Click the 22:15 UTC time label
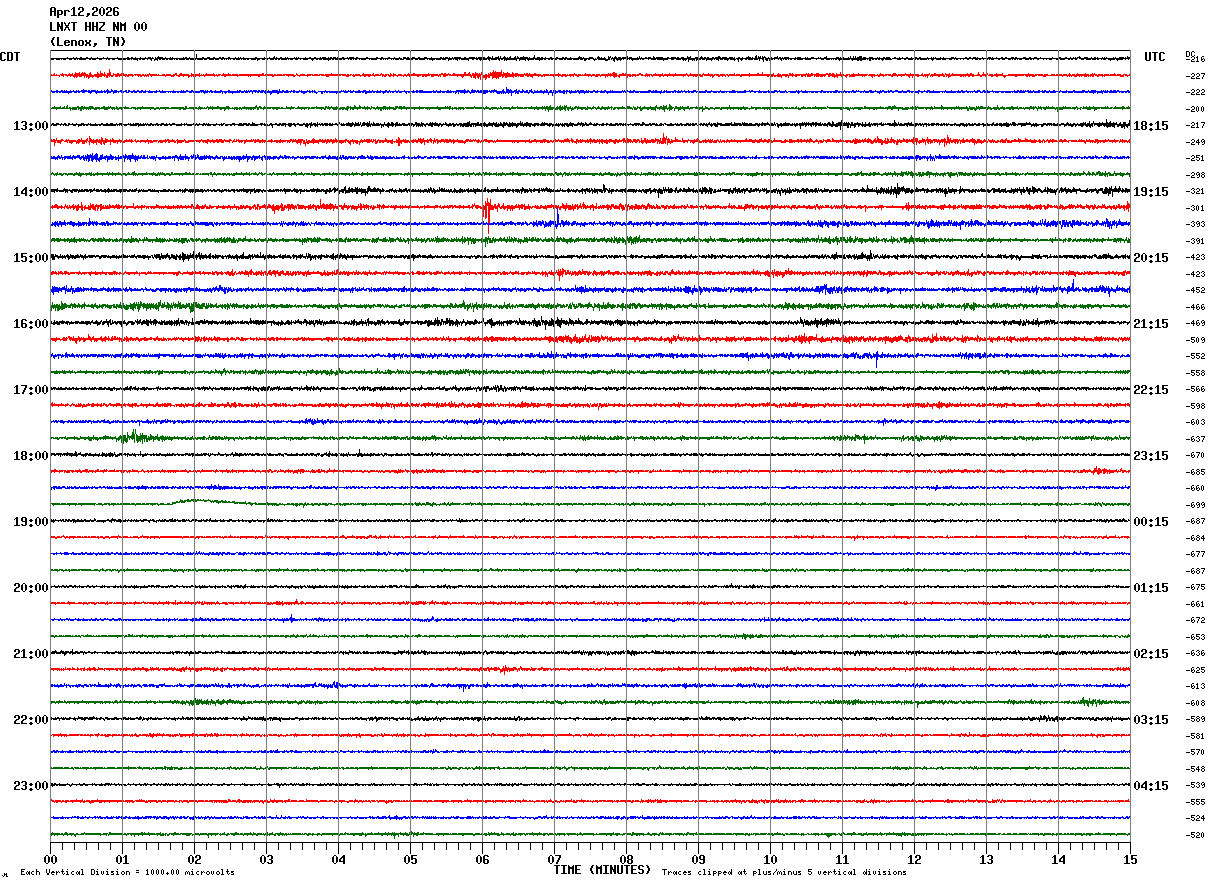 (1151, 390)
